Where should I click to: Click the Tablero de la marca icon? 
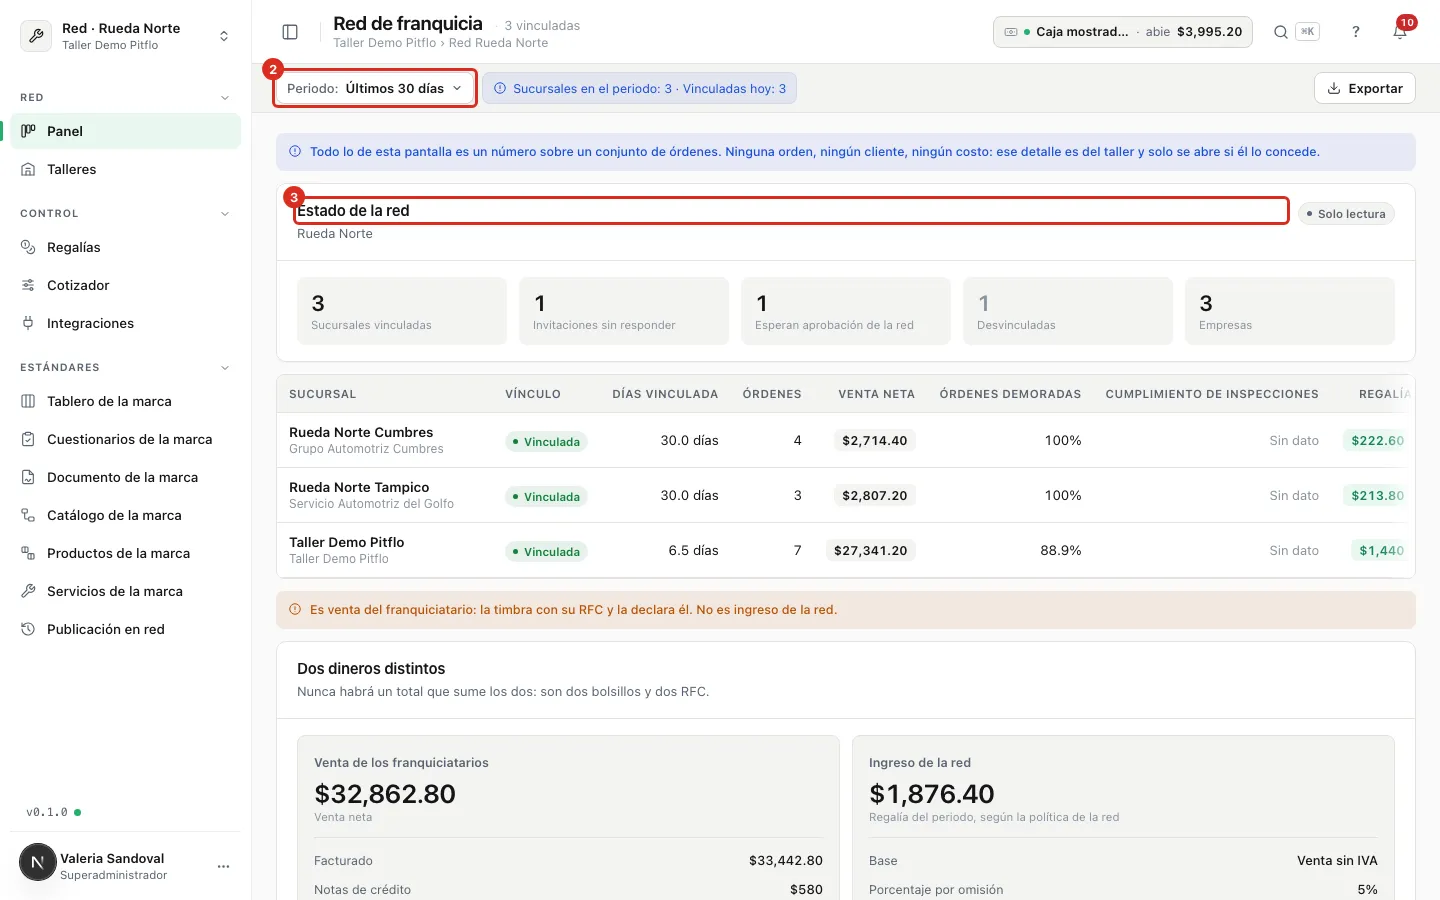click(28, 401)
